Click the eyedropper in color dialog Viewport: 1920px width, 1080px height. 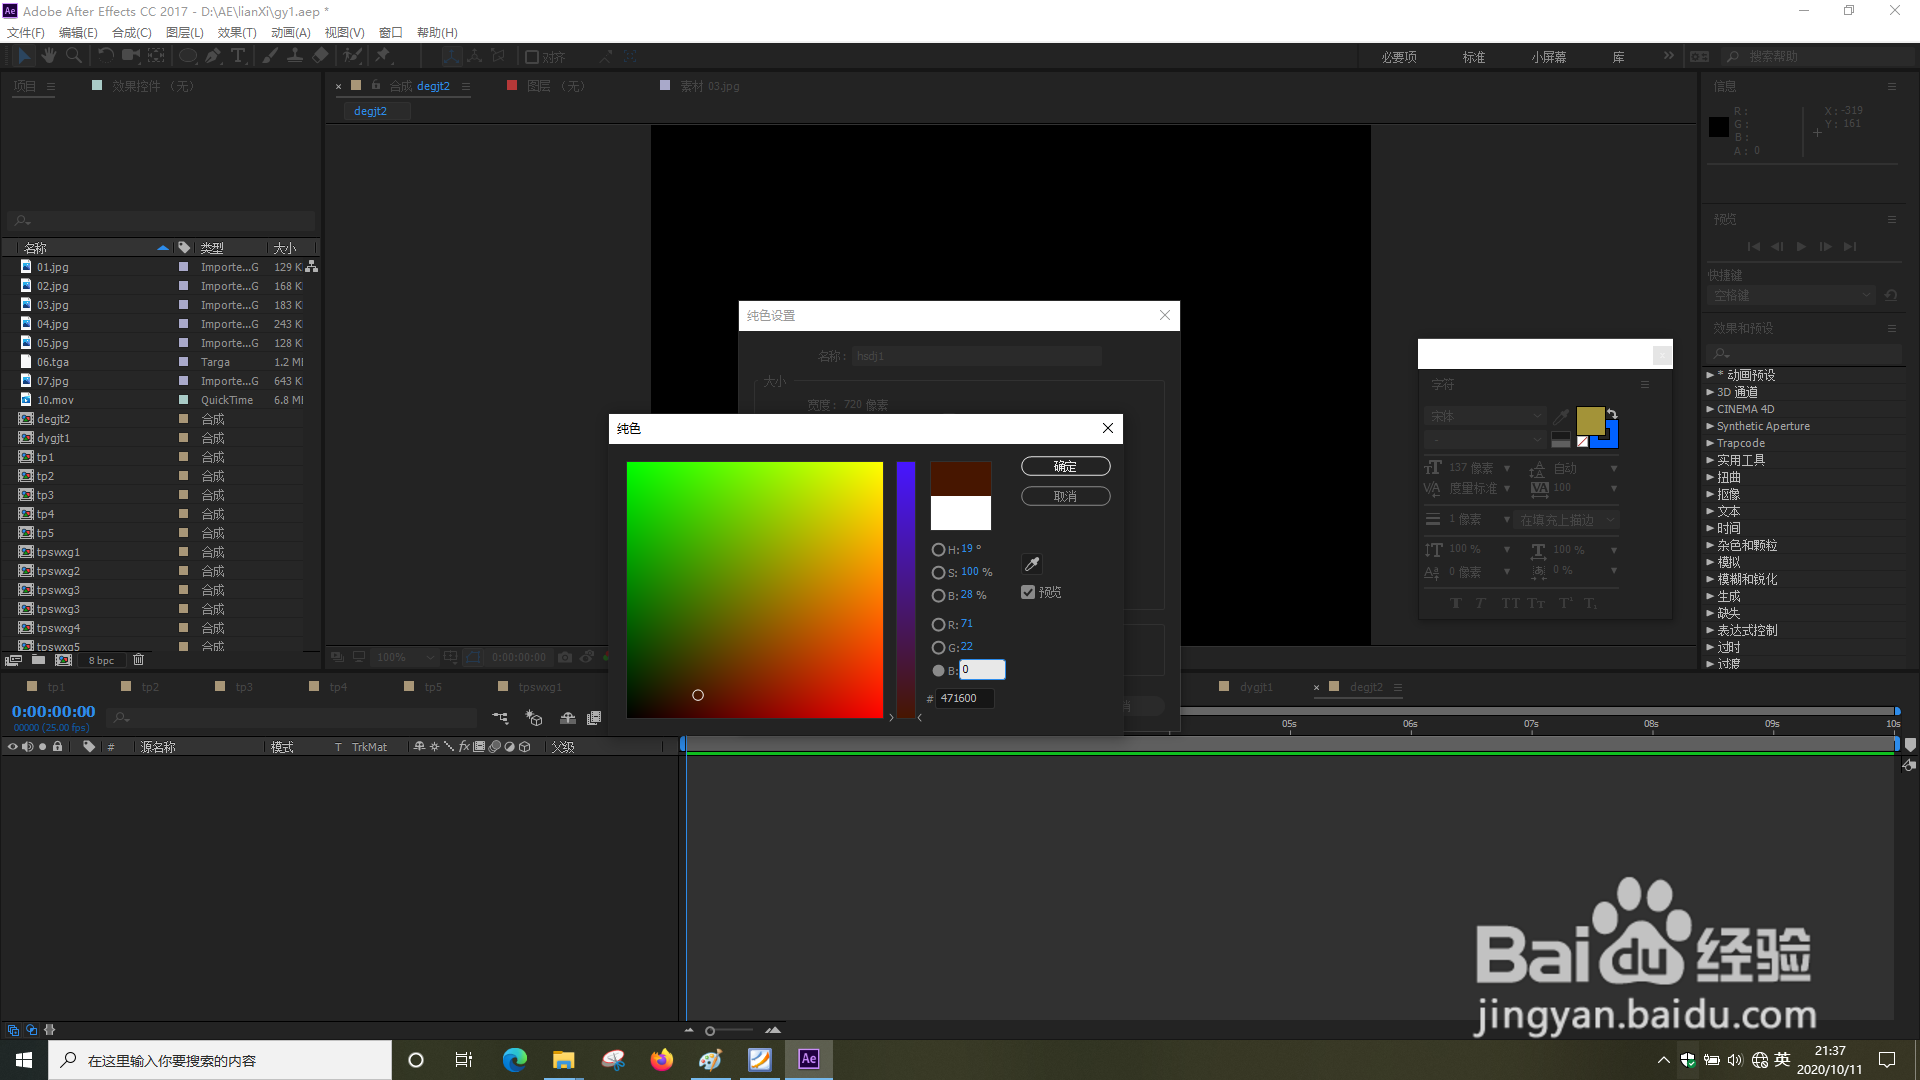(1032, 564)
